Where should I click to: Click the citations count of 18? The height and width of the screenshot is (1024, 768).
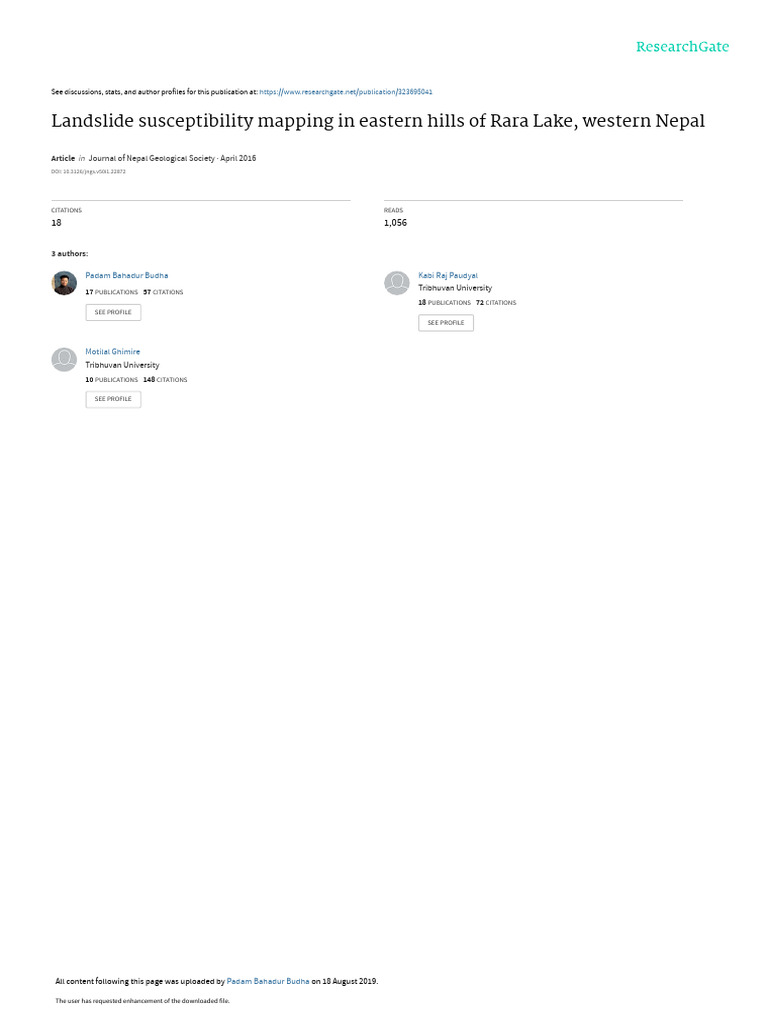pos(56,223)
